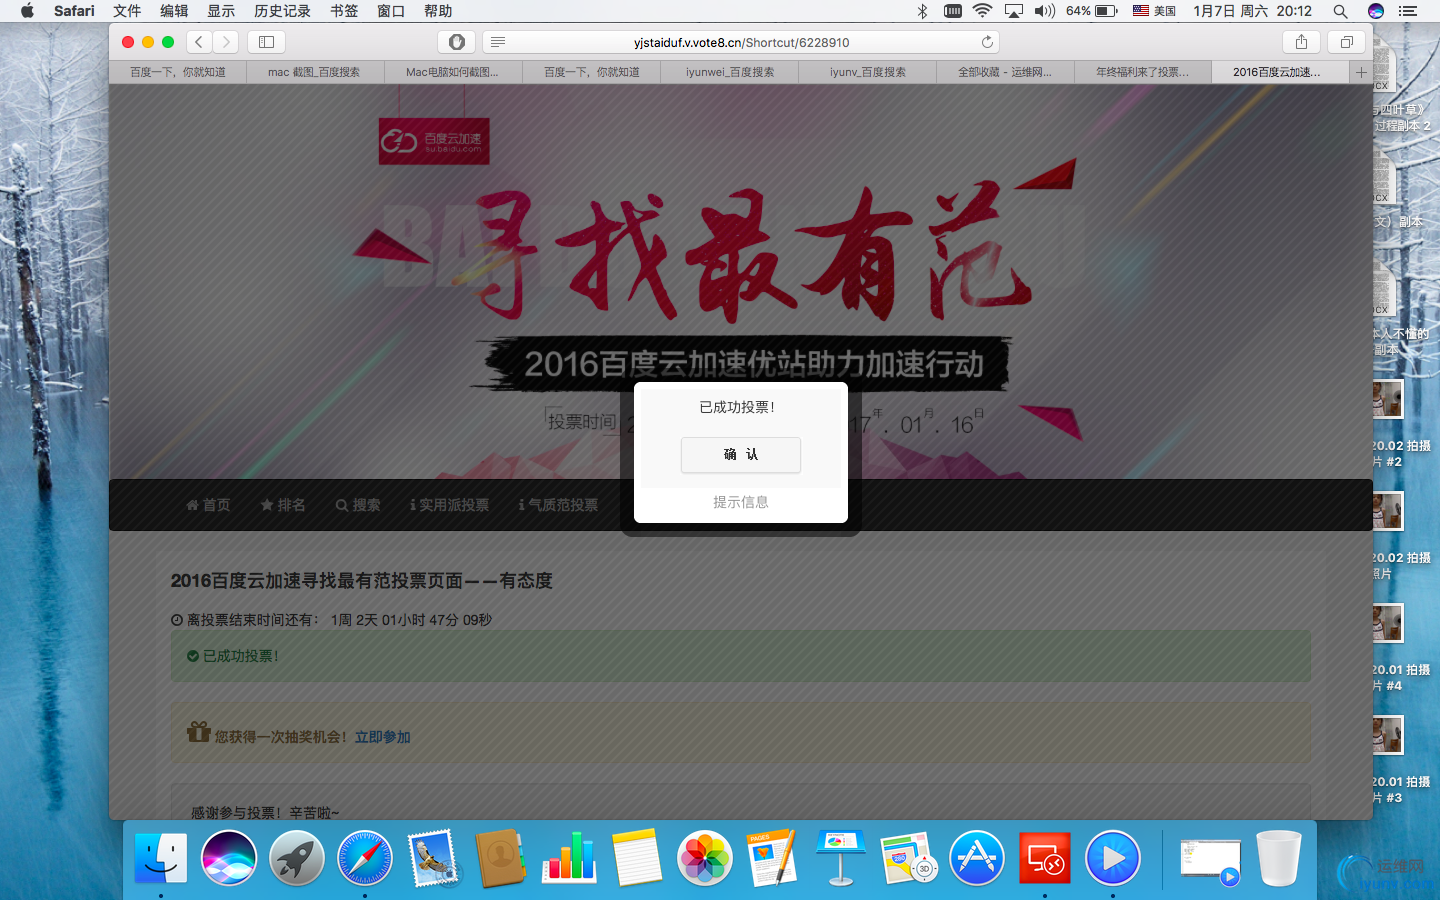Open Maps in the Dock

[909, 858]
